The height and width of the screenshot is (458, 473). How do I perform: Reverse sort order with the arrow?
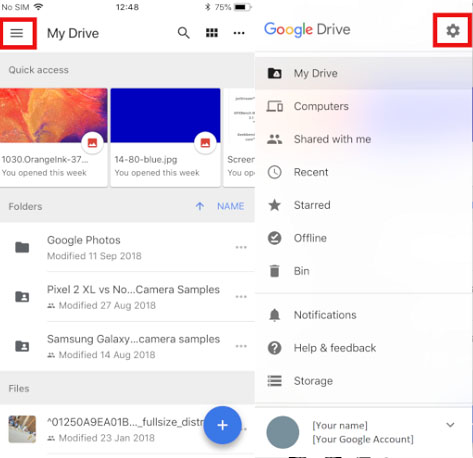[200, 206]
